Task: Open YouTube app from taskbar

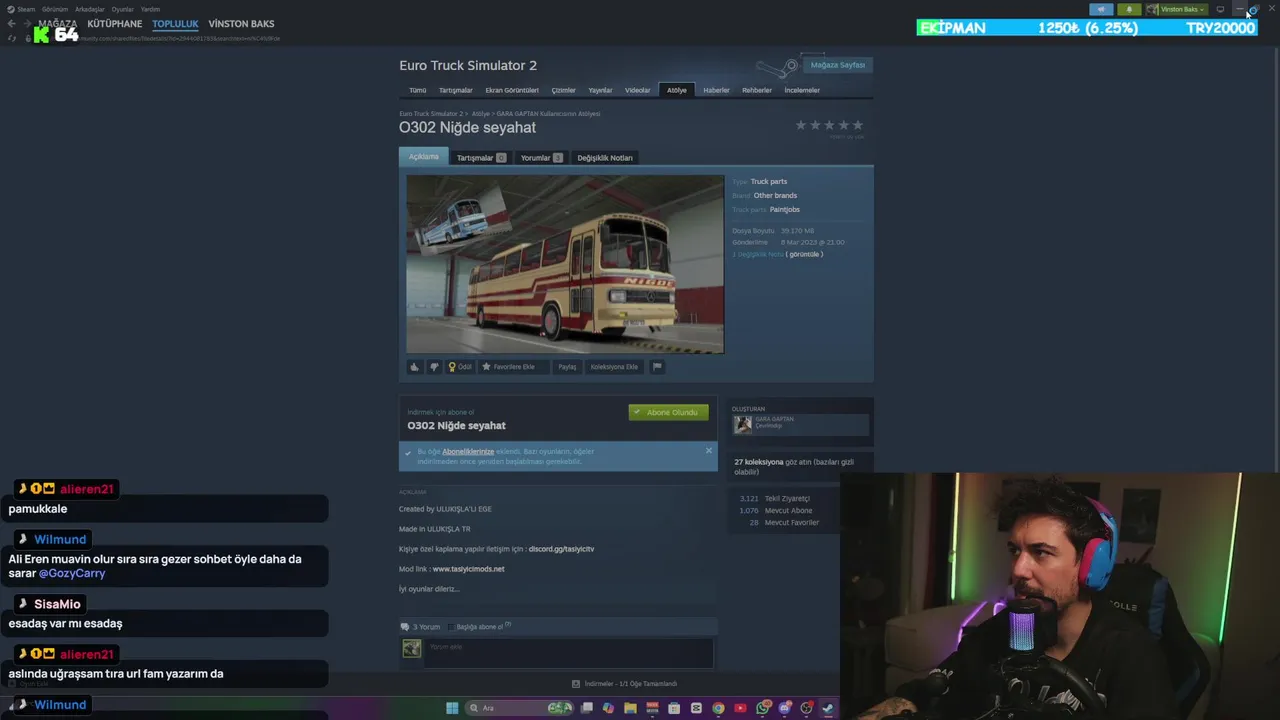Action: (x=740, y=708)
